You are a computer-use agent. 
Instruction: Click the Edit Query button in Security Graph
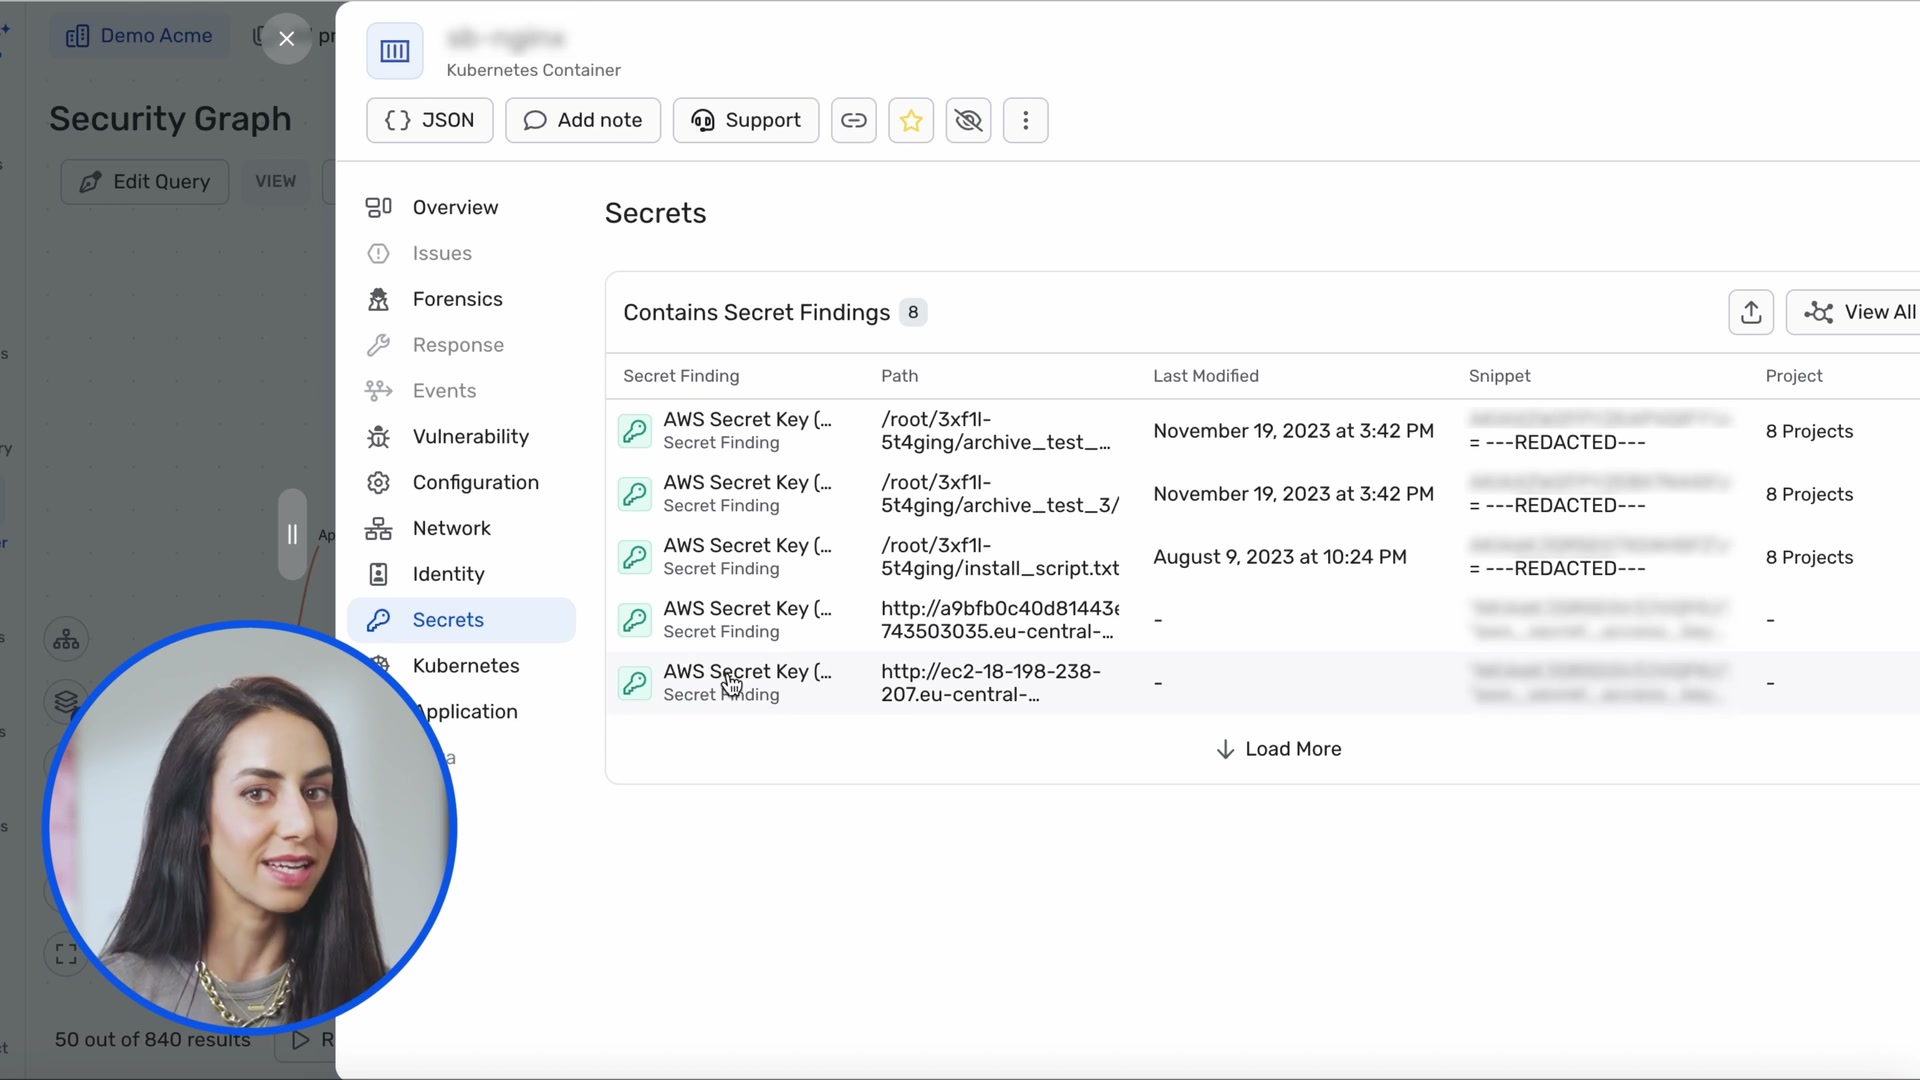point(145,182)
